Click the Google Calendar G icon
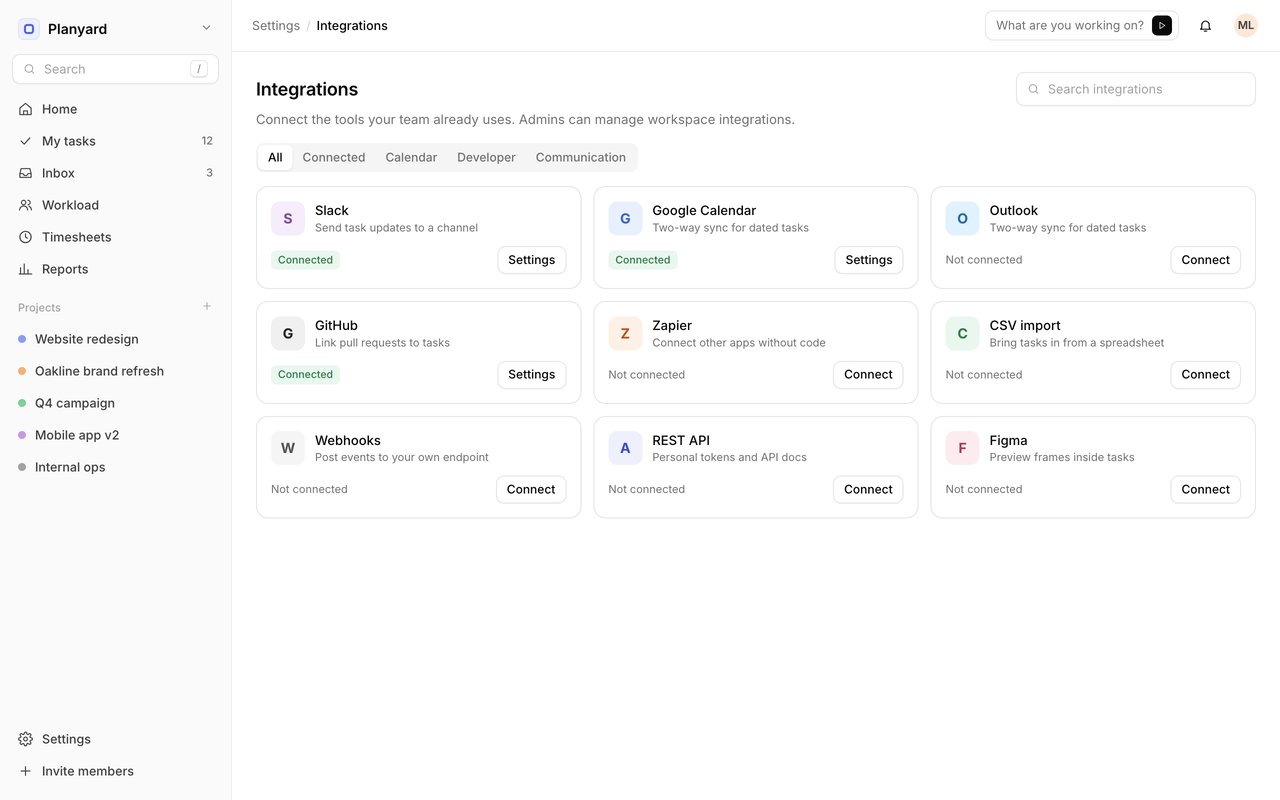This screenshot has height=800, width=1280. point(625,218)
